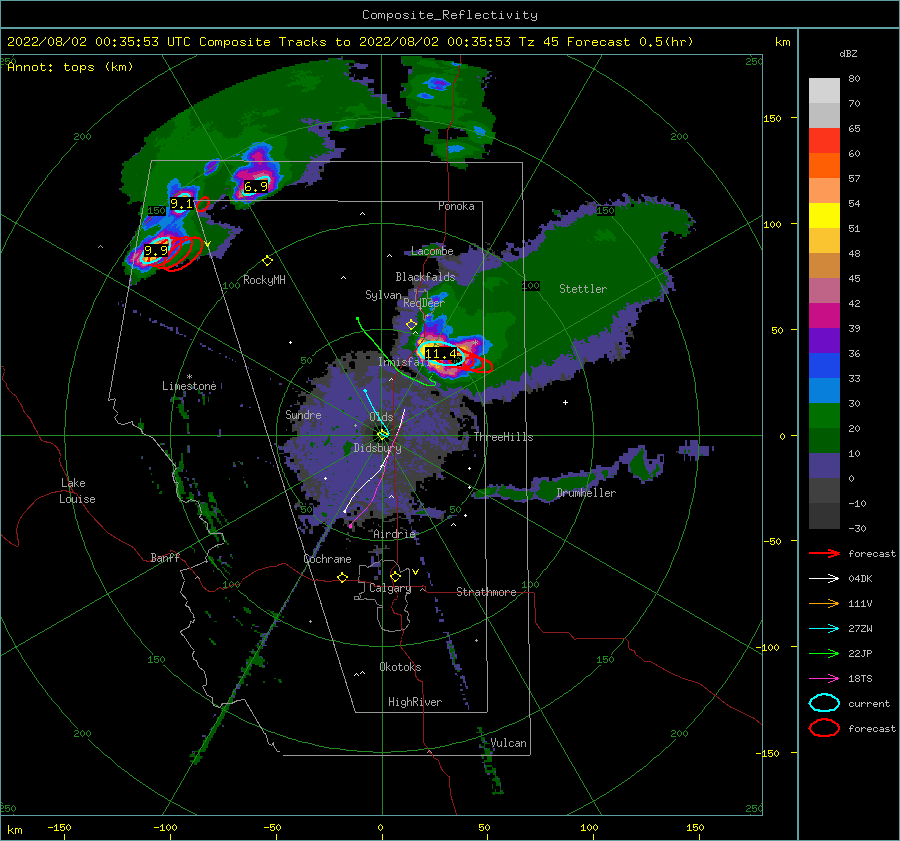The height and width of the screenshot is (841, 900).
Task: Click the Calgary city label
Action: (x=390, y=588)
